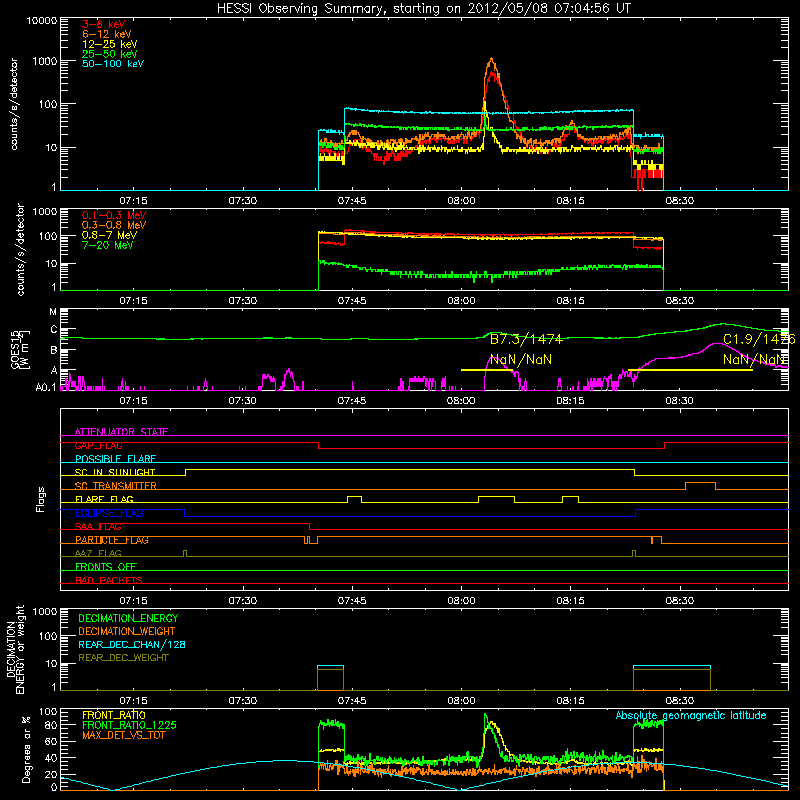Click the SC_TRANSMITTER pulse after 08:30
The width and height of the screenshot is (800, 800).
coord(700,485)
